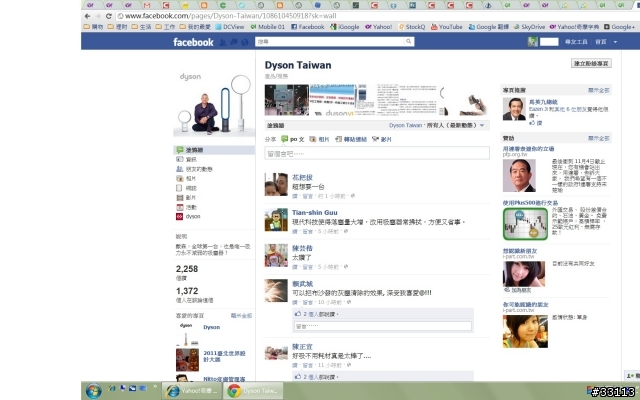The height and width of the screenshot is (400, 640).
Task: Open the chat bar at bottom right corner
Action: point(632,376)
